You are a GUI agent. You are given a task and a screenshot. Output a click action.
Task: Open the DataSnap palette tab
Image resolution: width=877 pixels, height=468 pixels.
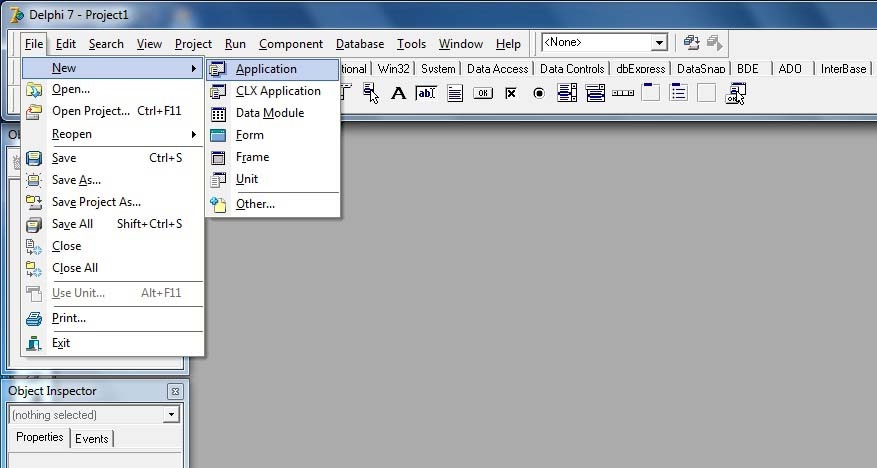tap(701, 69)
